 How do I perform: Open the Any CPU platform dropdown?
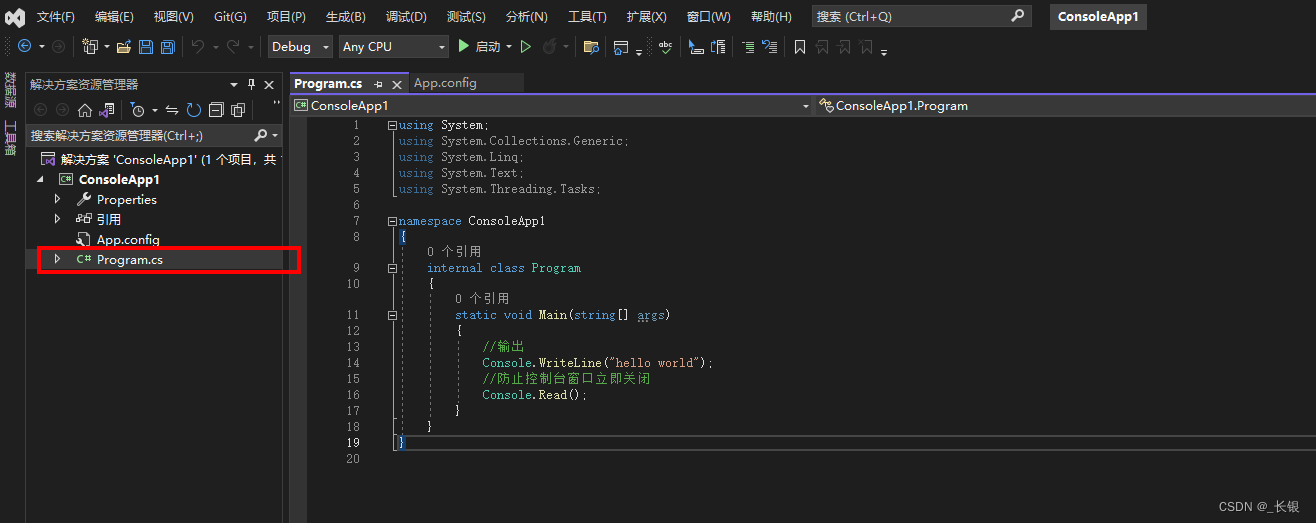[393, 47]
